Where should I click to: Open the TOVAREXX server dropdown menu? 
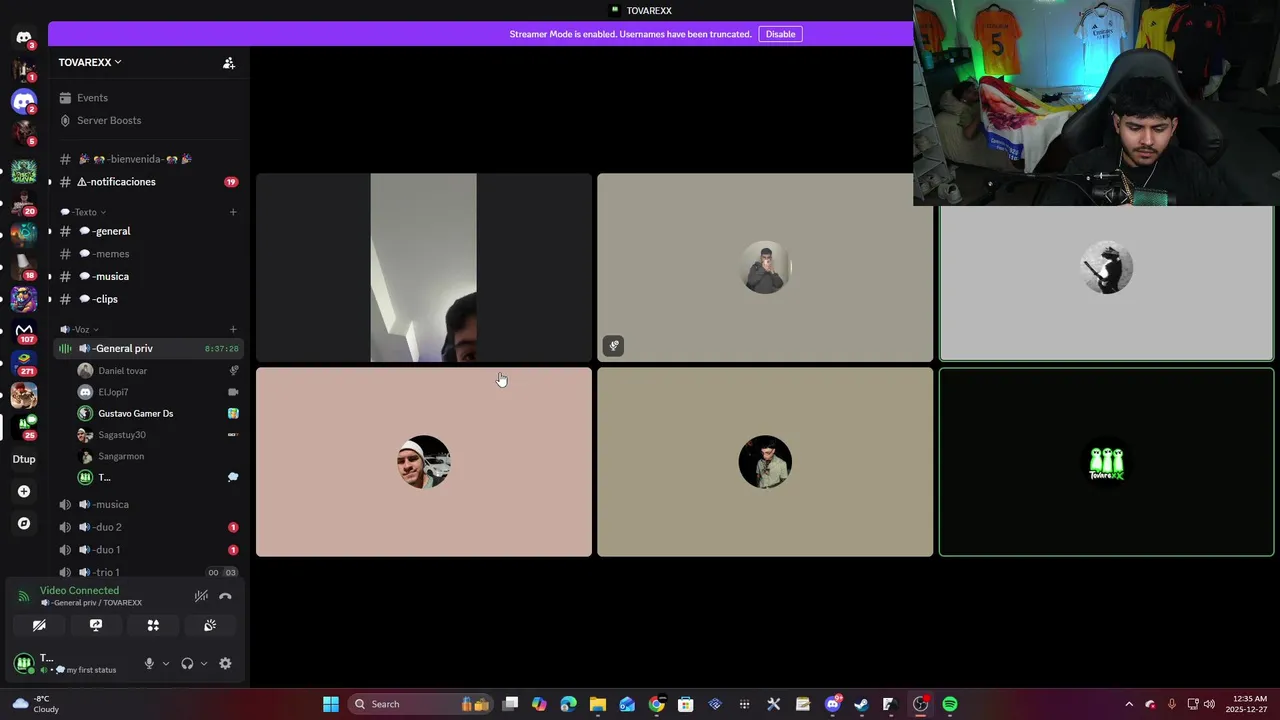[90, 62]
